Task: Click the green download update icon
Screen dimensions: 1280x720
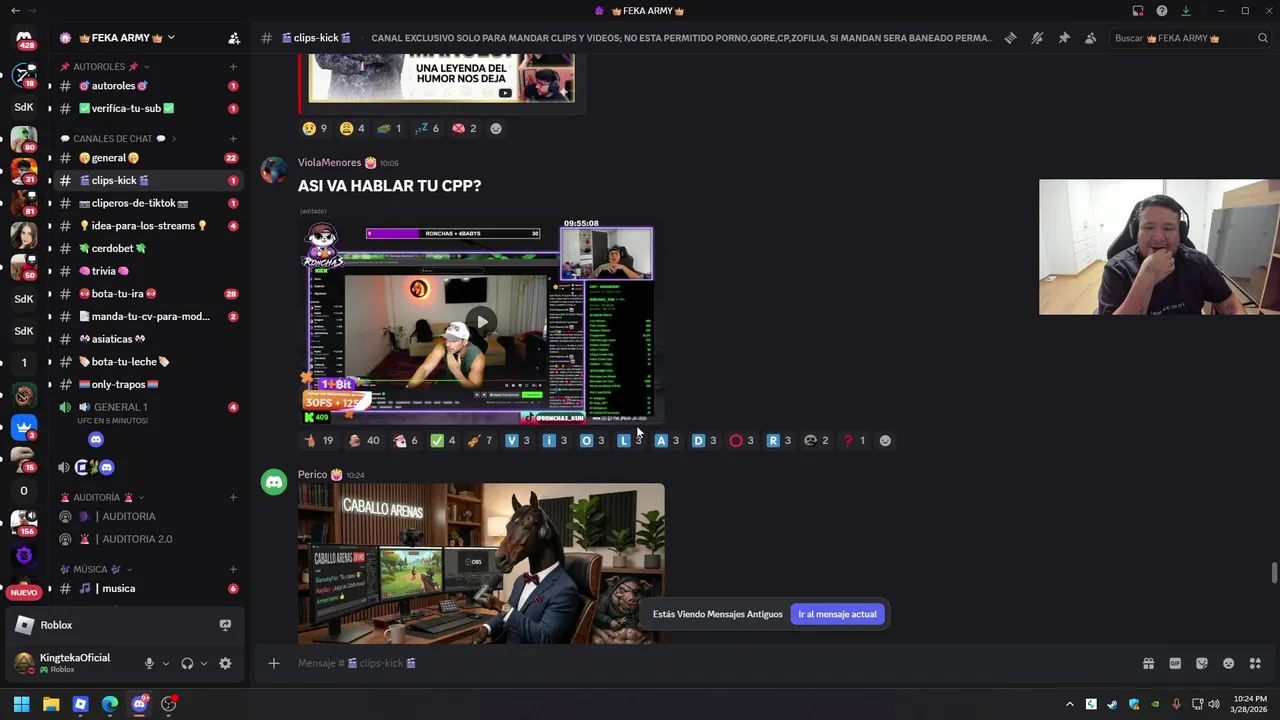Action: tap(1186, 11)
